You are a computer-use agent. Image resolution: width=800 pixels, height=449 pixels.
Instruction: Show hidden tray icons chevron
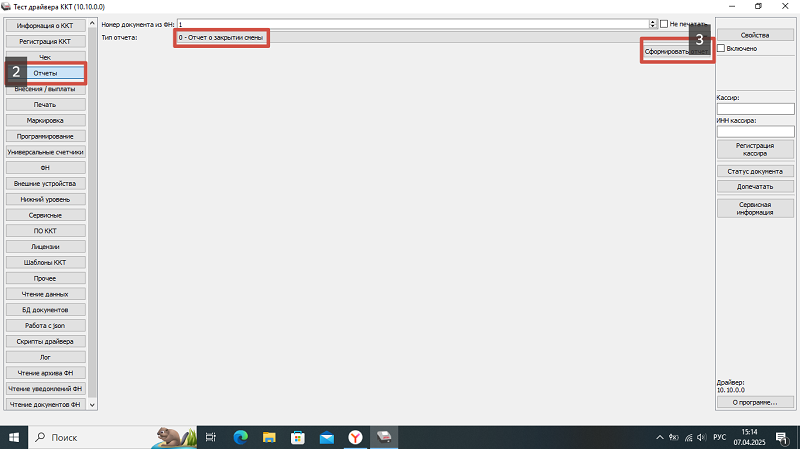(x=660, y=437)
